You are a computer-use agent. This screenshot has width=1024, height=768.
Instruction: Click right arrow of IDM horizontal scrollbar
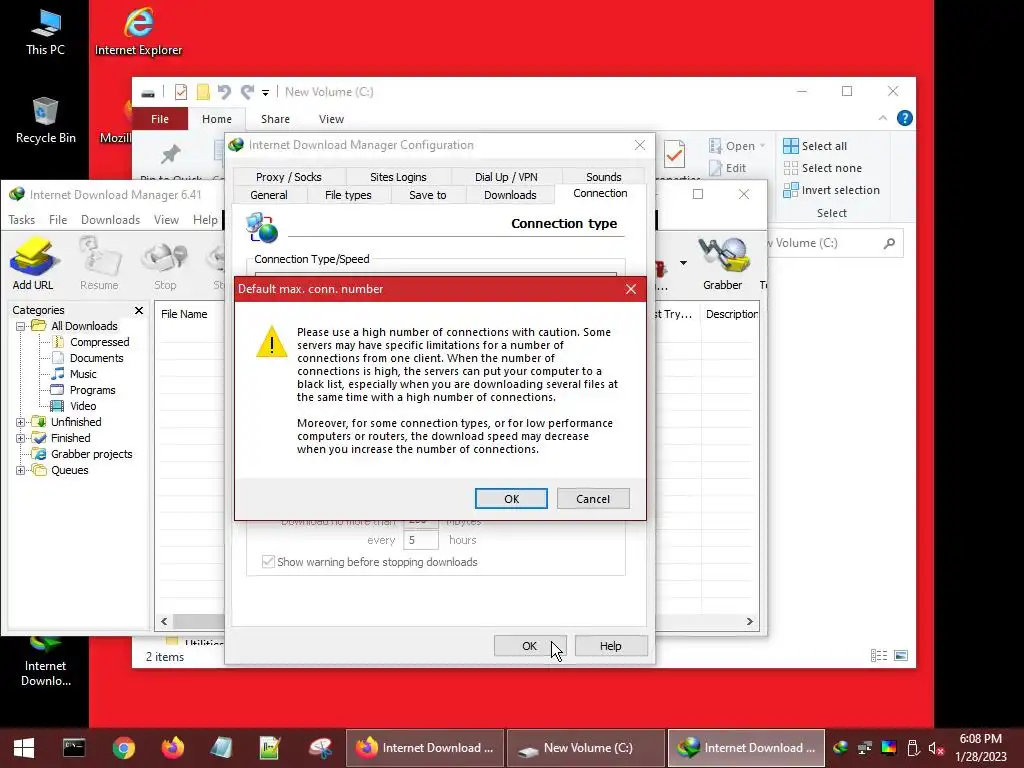pos(750,622)
